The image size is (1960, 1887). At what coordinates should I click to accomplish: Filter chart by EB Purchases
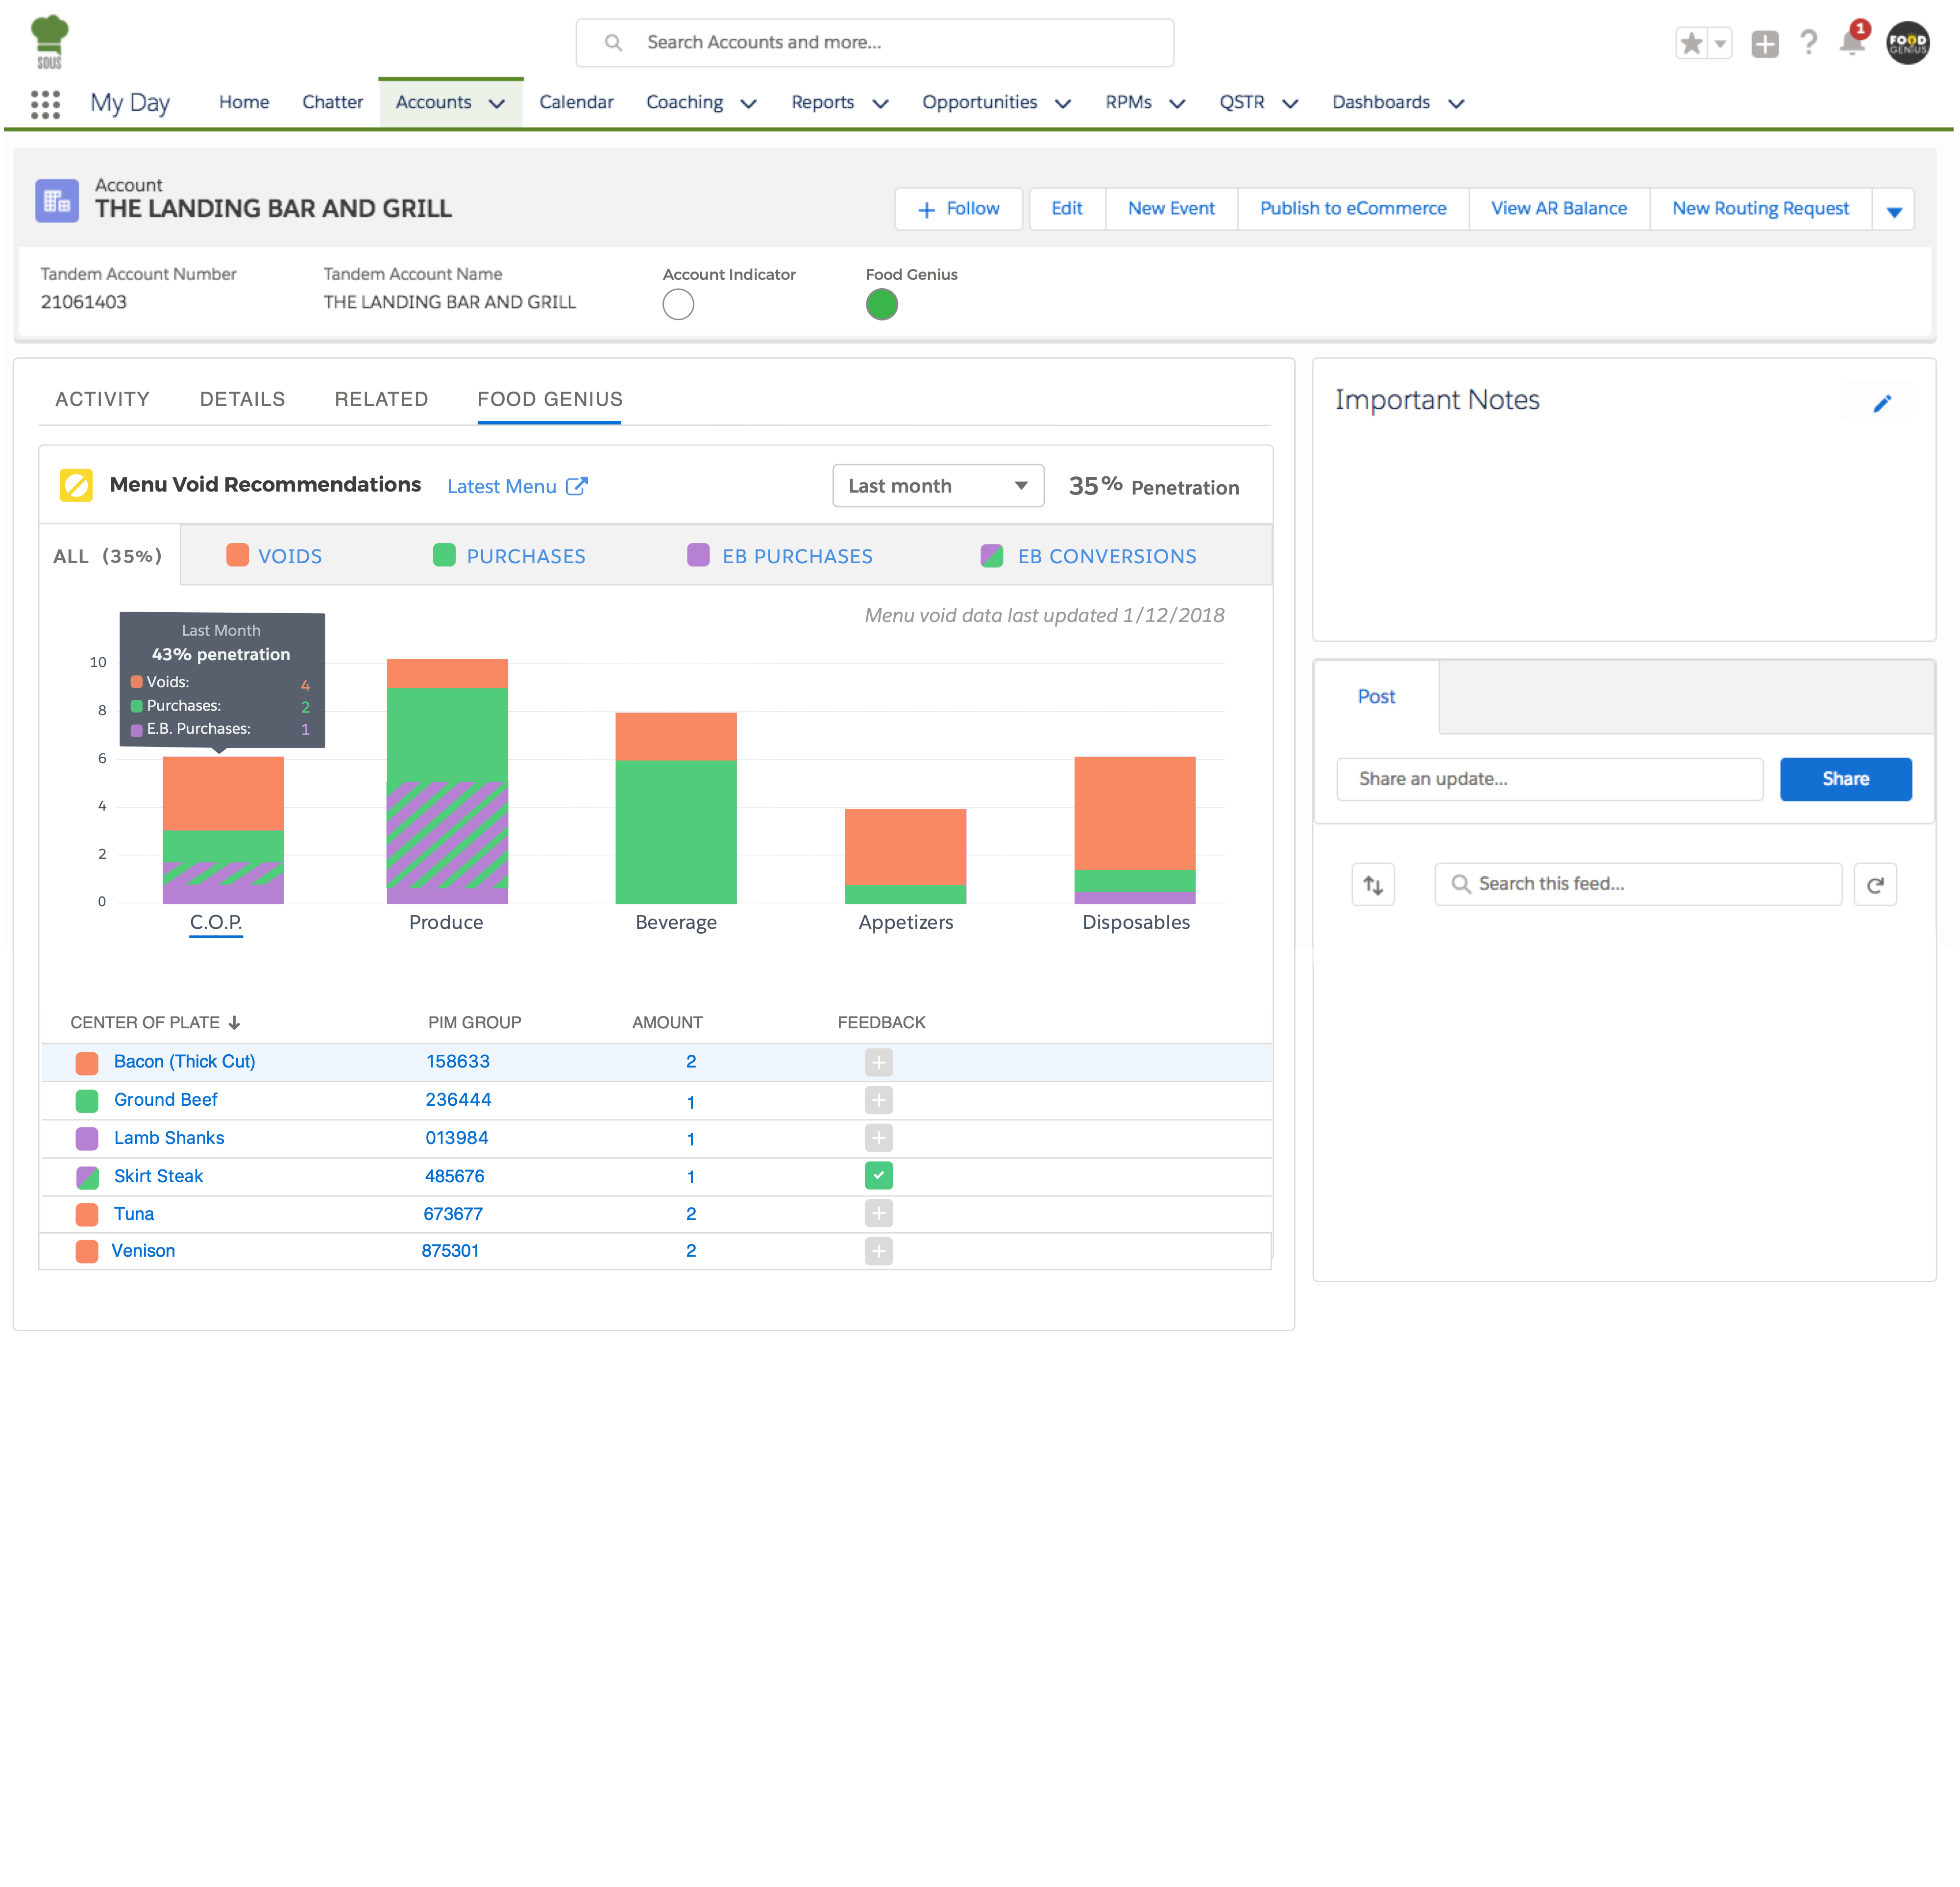[x=780, y=556]
